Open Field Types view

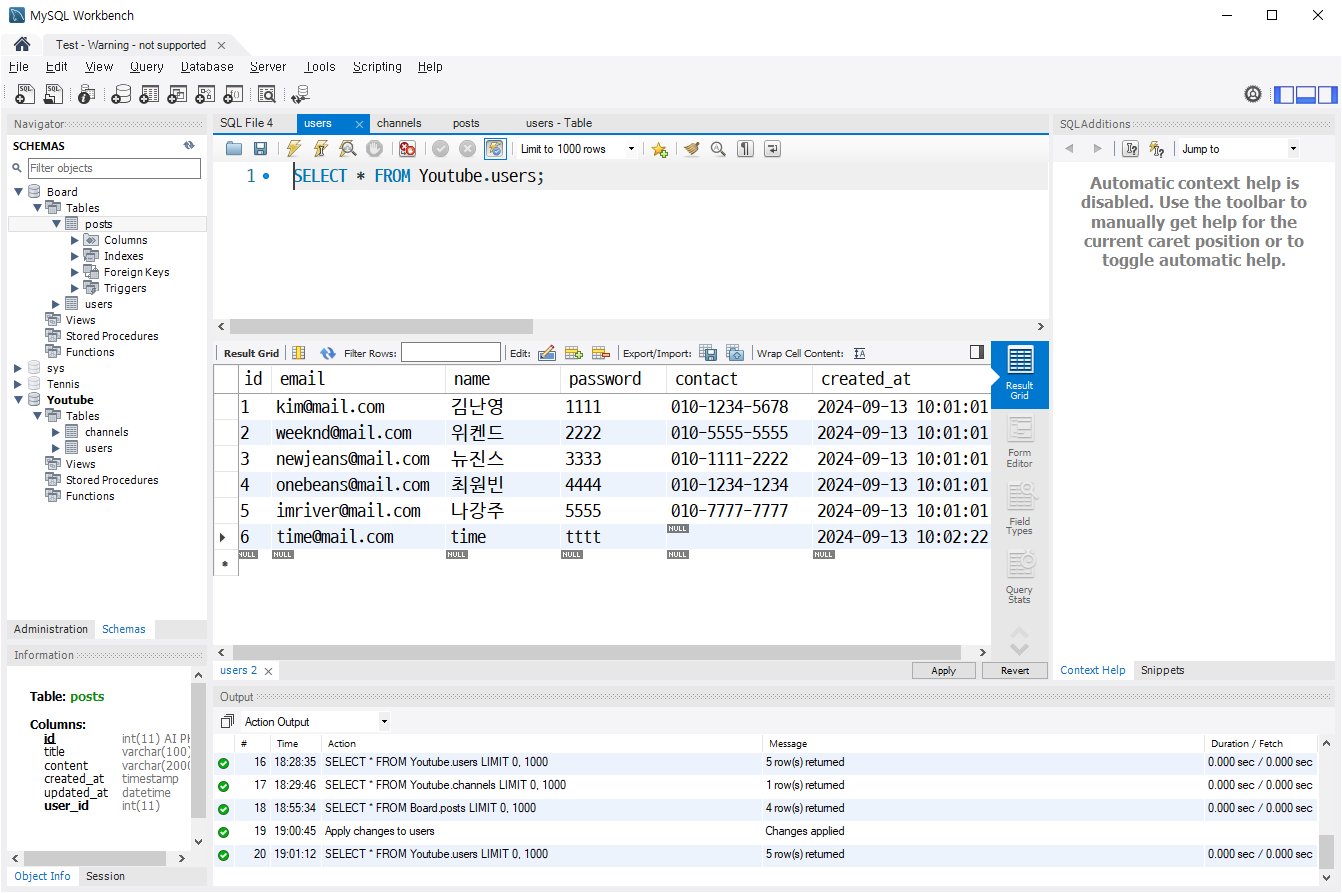pyautogui.click(x=1020, y=510)
